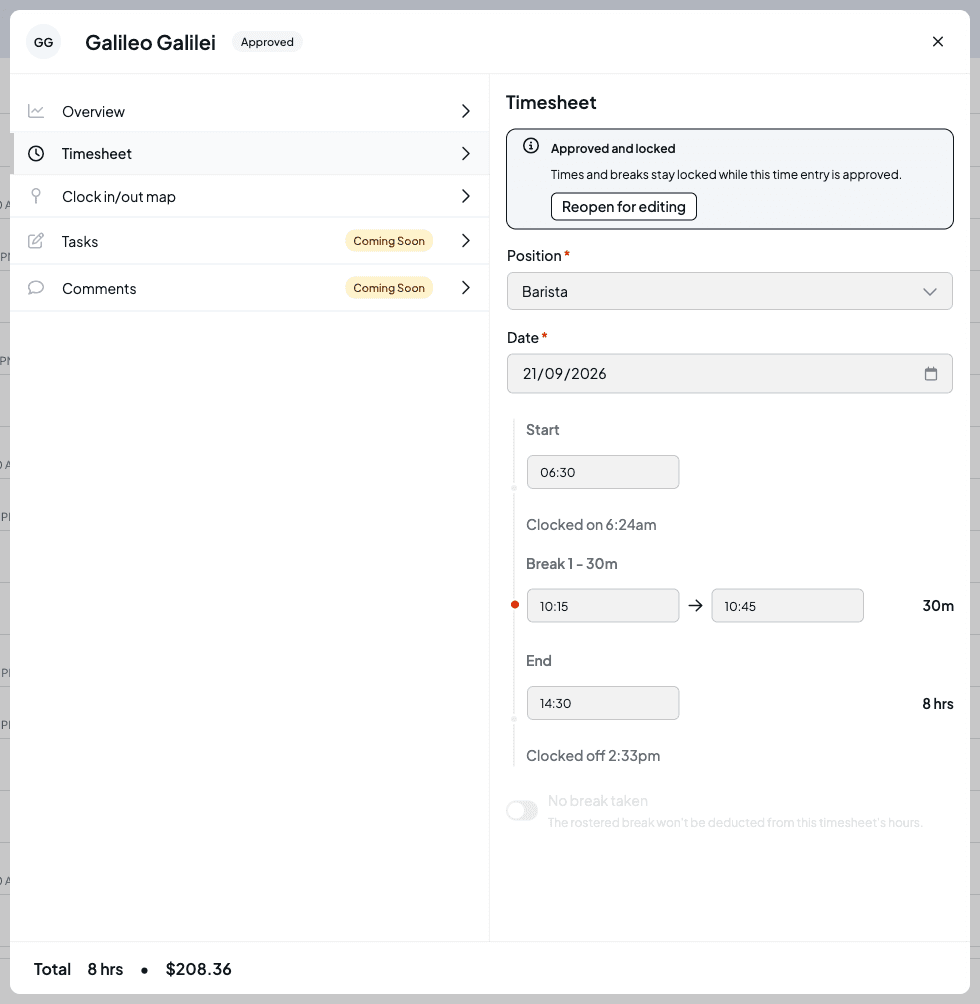Click the Total 8 hrs footer text

click(x=78, y=969)
